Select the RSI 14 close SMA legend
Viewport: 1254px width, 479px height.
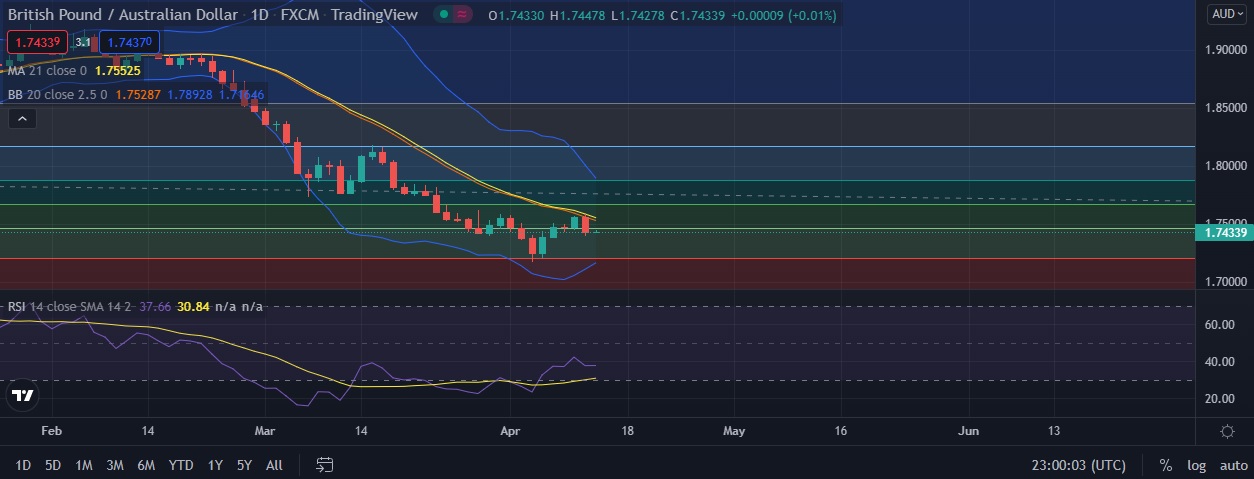(x=69, y=306)
